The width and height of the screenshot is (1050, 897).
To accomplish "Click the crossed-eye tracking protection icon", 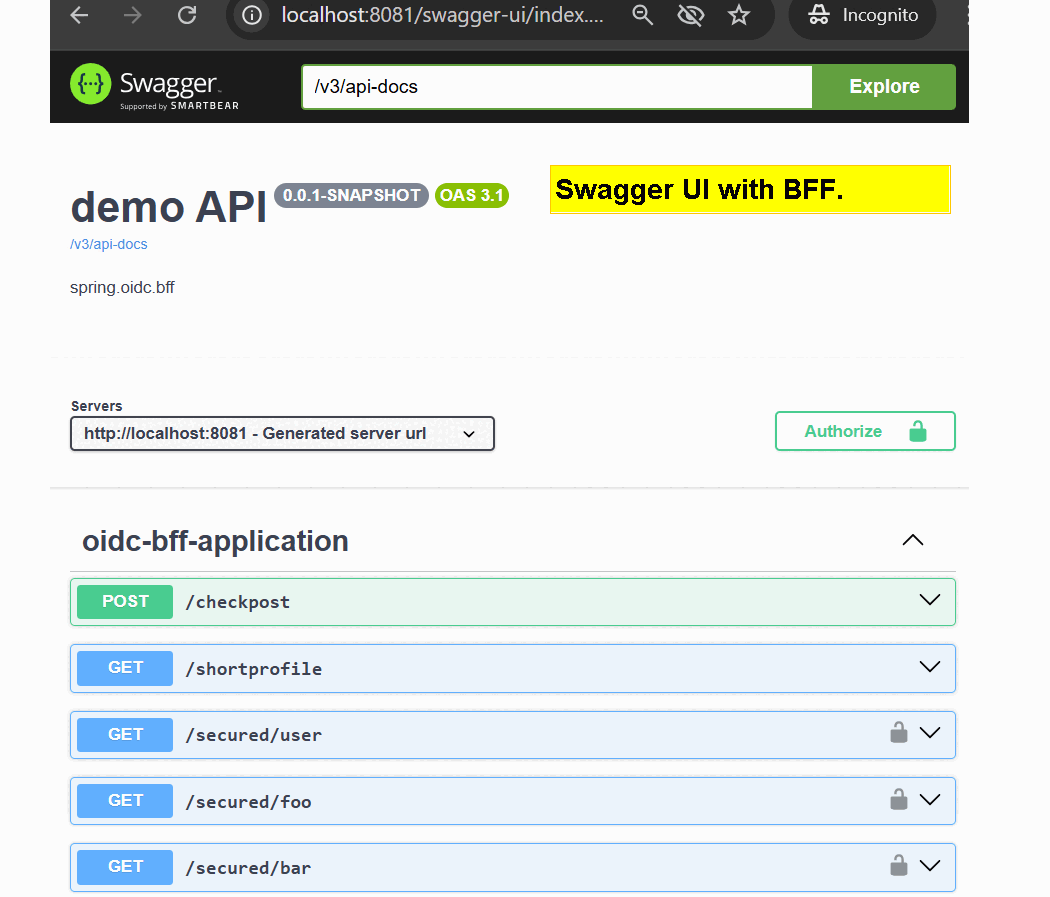I will click(x=690, y=15).
